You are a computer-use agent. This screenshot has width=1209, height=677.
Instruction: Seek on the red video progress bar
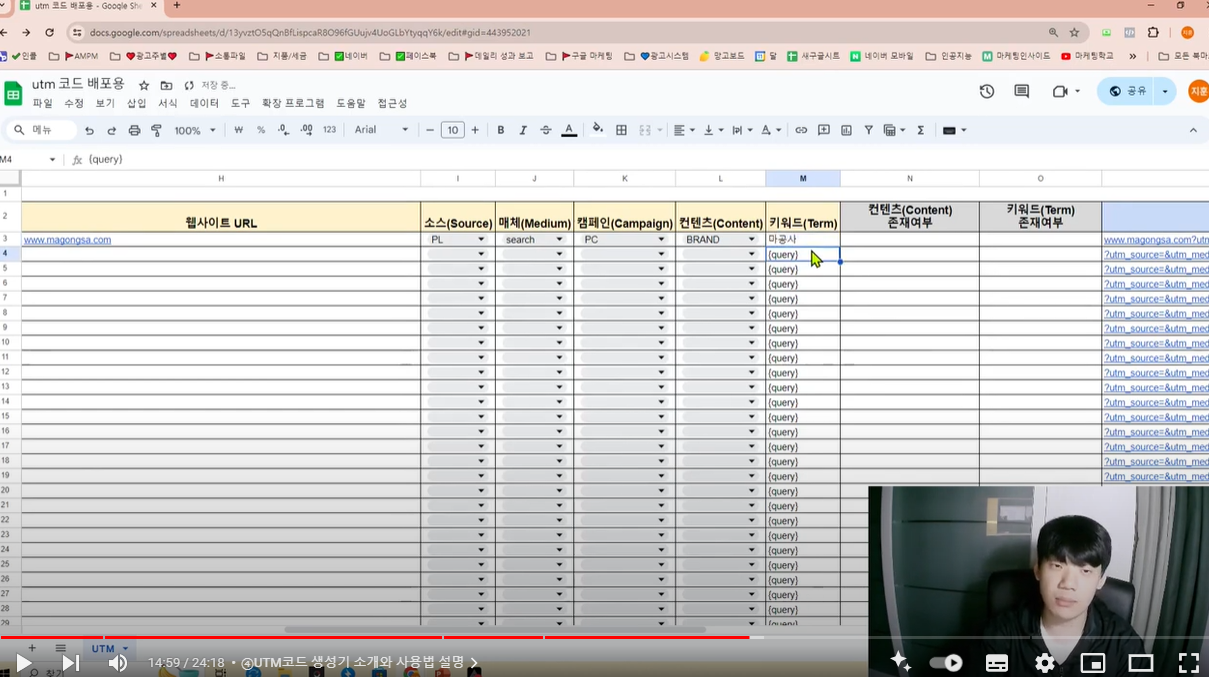pos(374,637)
